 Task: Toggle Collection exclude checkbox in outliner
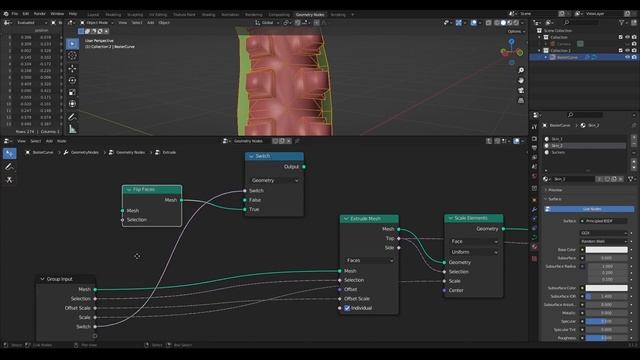(620, 37)
